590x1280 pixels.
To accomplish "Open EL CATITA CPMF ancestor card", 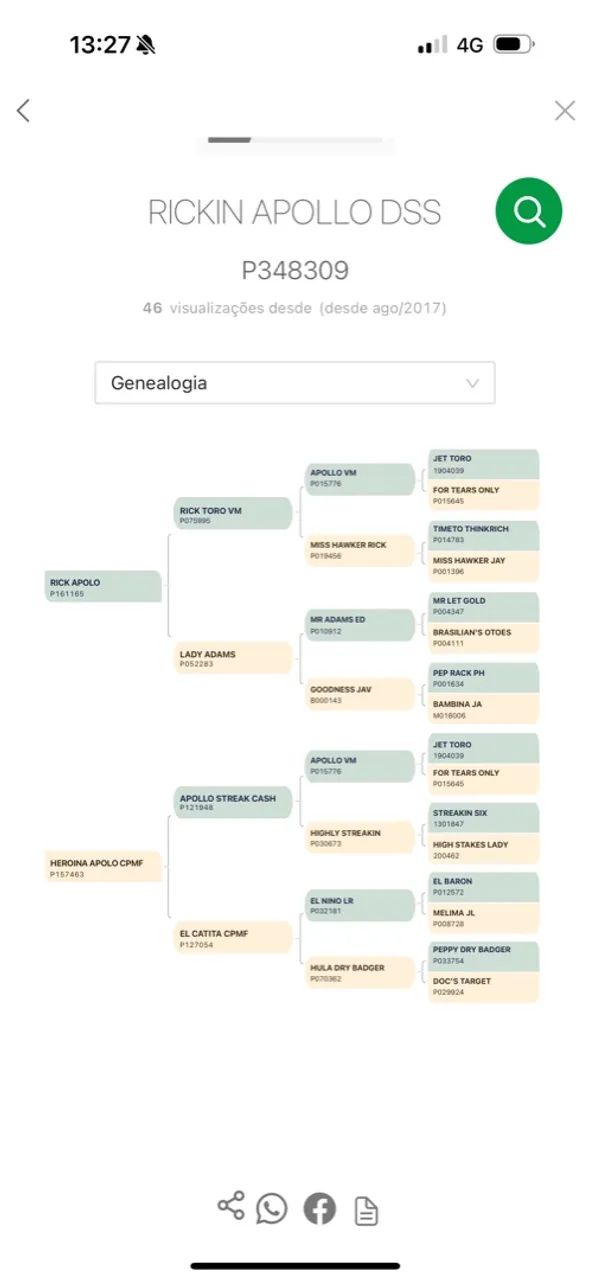I will pyautogui.click(x=234, y=938).
